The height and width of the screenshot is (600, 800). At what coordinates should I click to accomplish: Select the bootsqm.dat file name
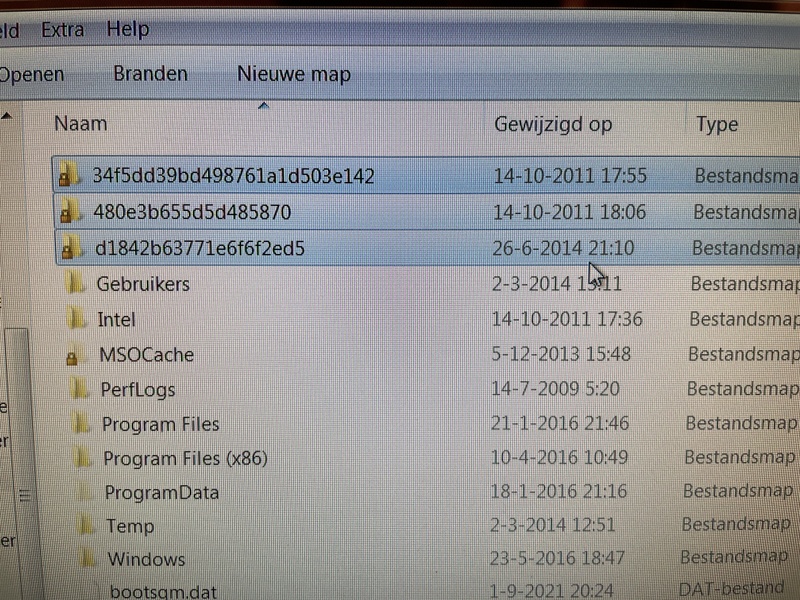(x=163, y=591)
